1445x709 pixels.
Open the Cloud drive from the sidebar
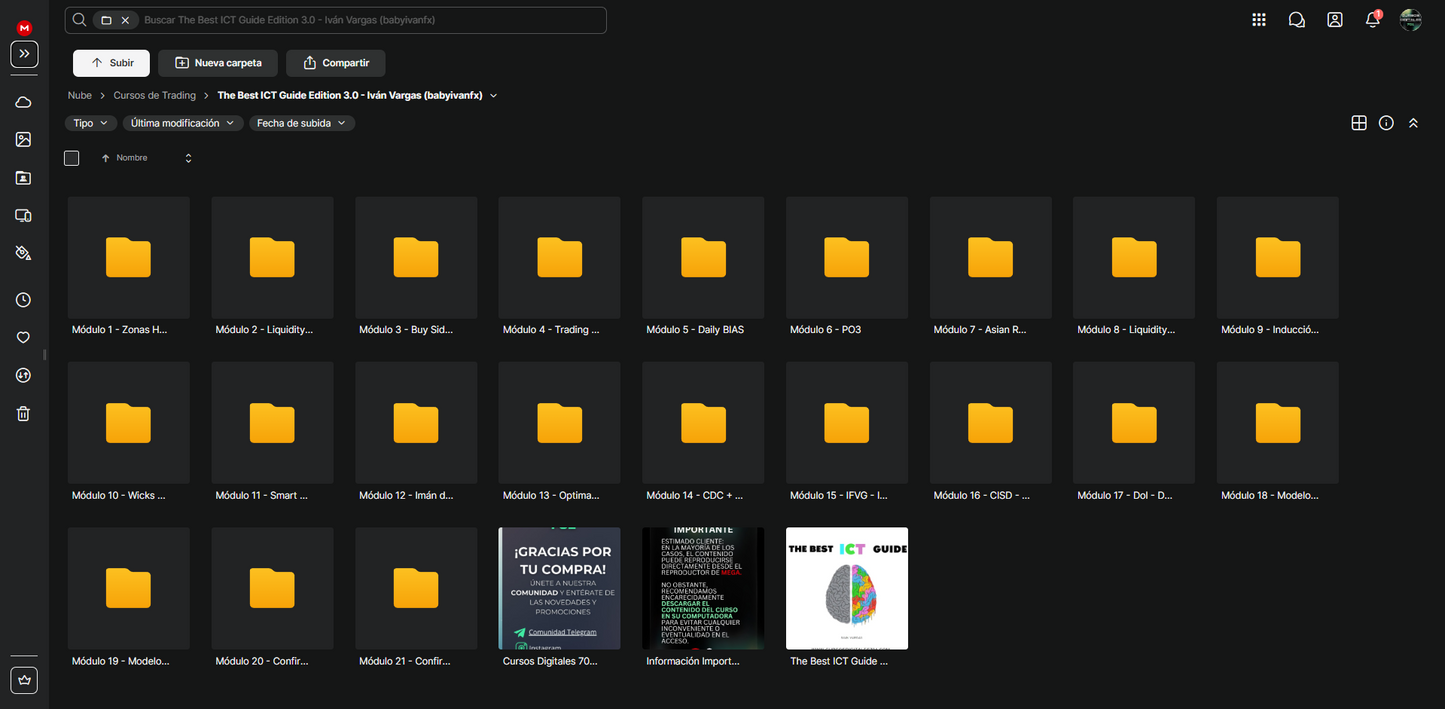(x=23, y=102)
